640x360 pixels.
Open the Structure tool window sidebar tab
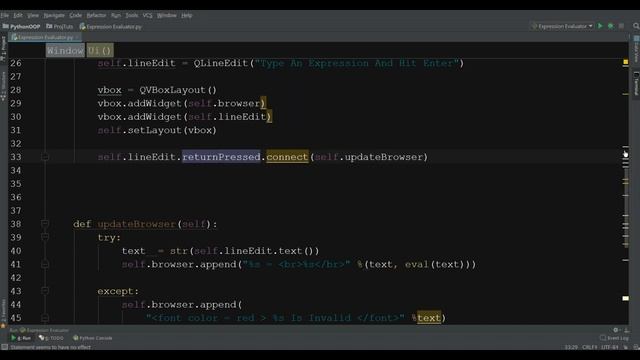[4, 86]
